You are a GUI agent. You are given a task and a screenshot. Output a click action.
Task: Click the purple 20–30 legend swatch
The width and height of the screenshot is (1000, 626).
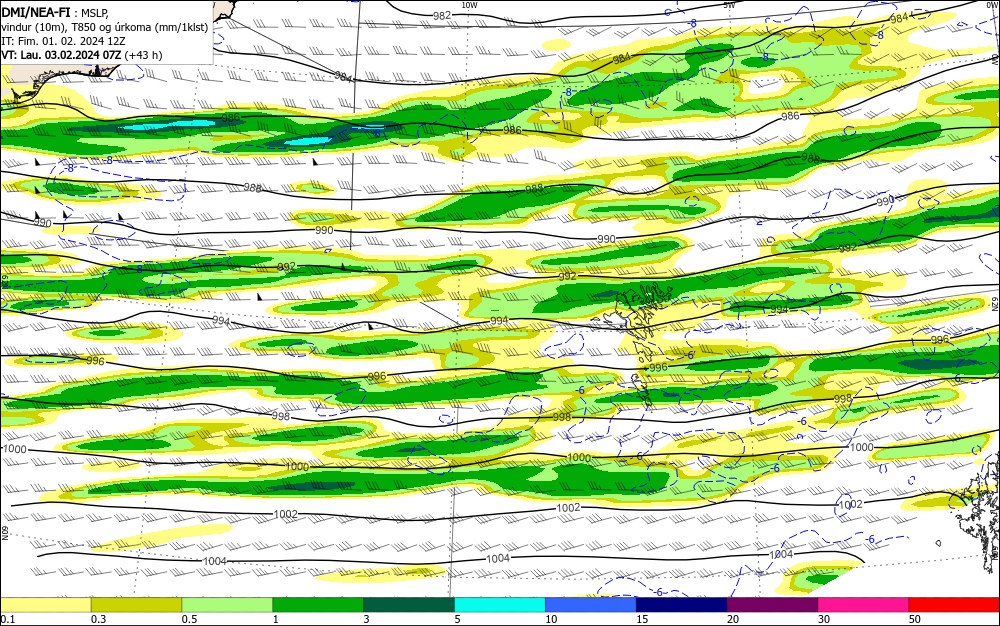[x=773, y=605]
